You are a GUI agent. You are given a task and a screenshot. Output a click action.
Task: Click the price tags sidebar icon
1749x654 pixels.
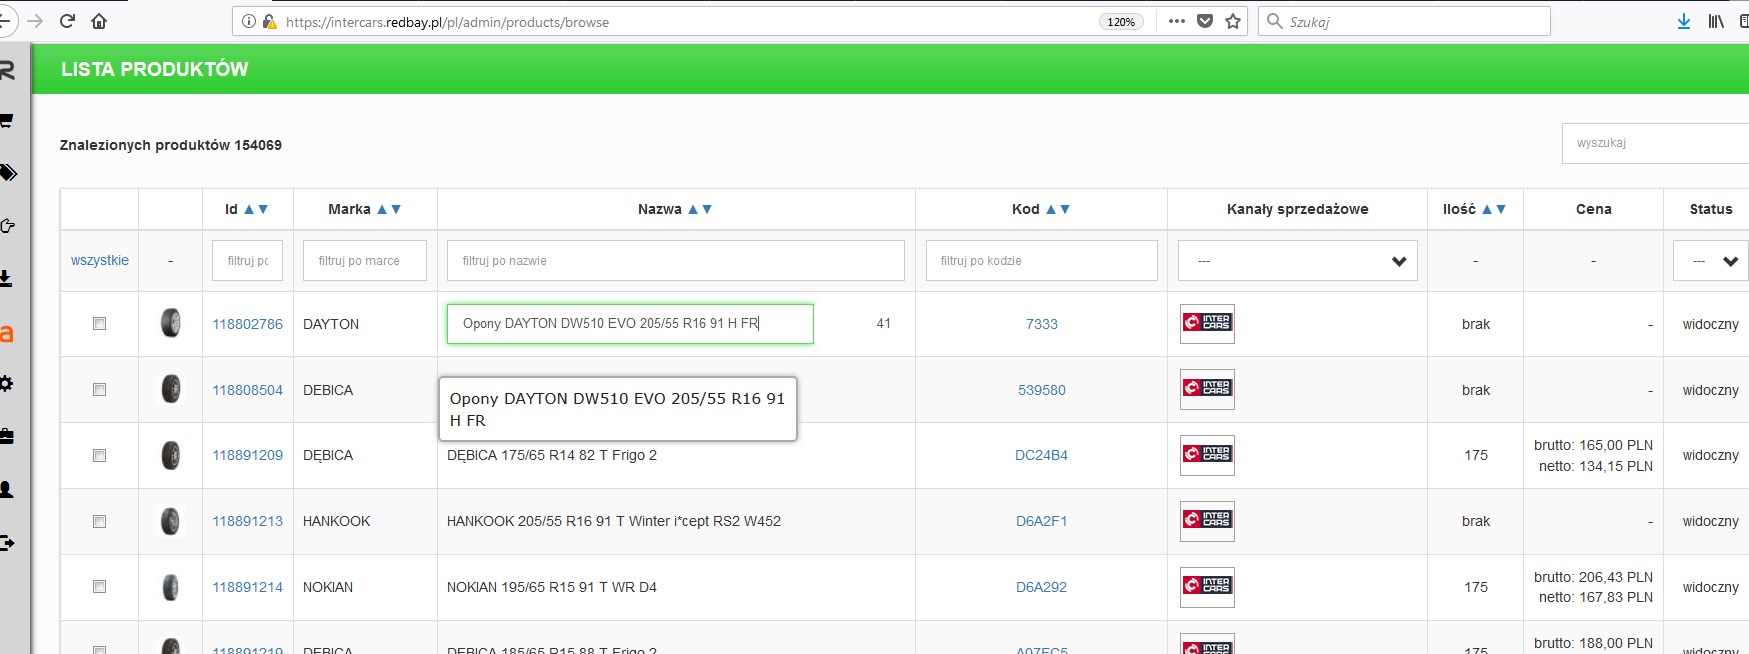[8, 173]
